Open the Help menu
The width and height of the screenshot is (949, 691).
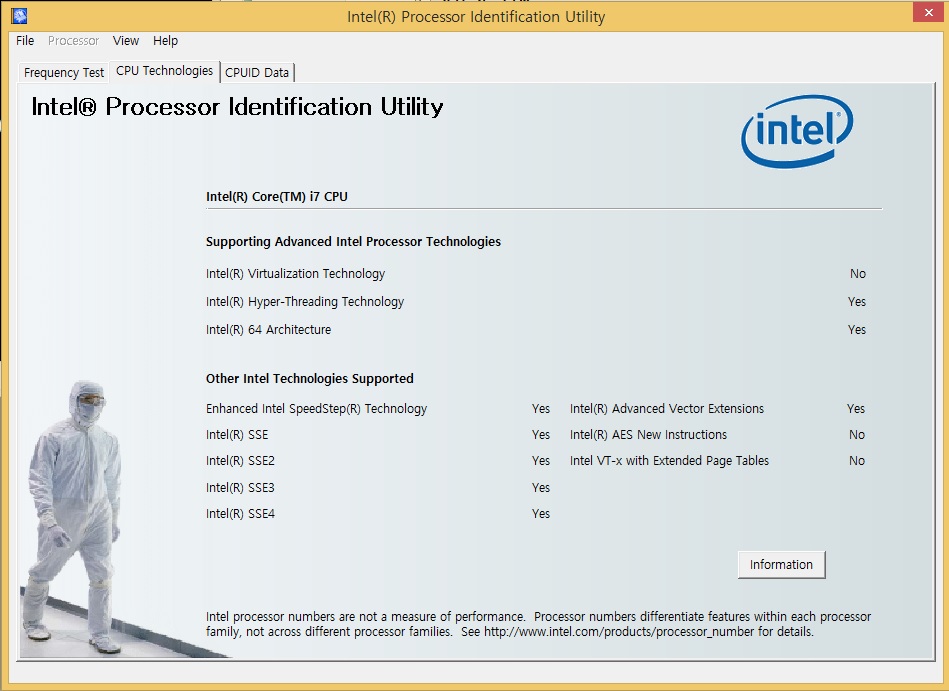point(165,41)
